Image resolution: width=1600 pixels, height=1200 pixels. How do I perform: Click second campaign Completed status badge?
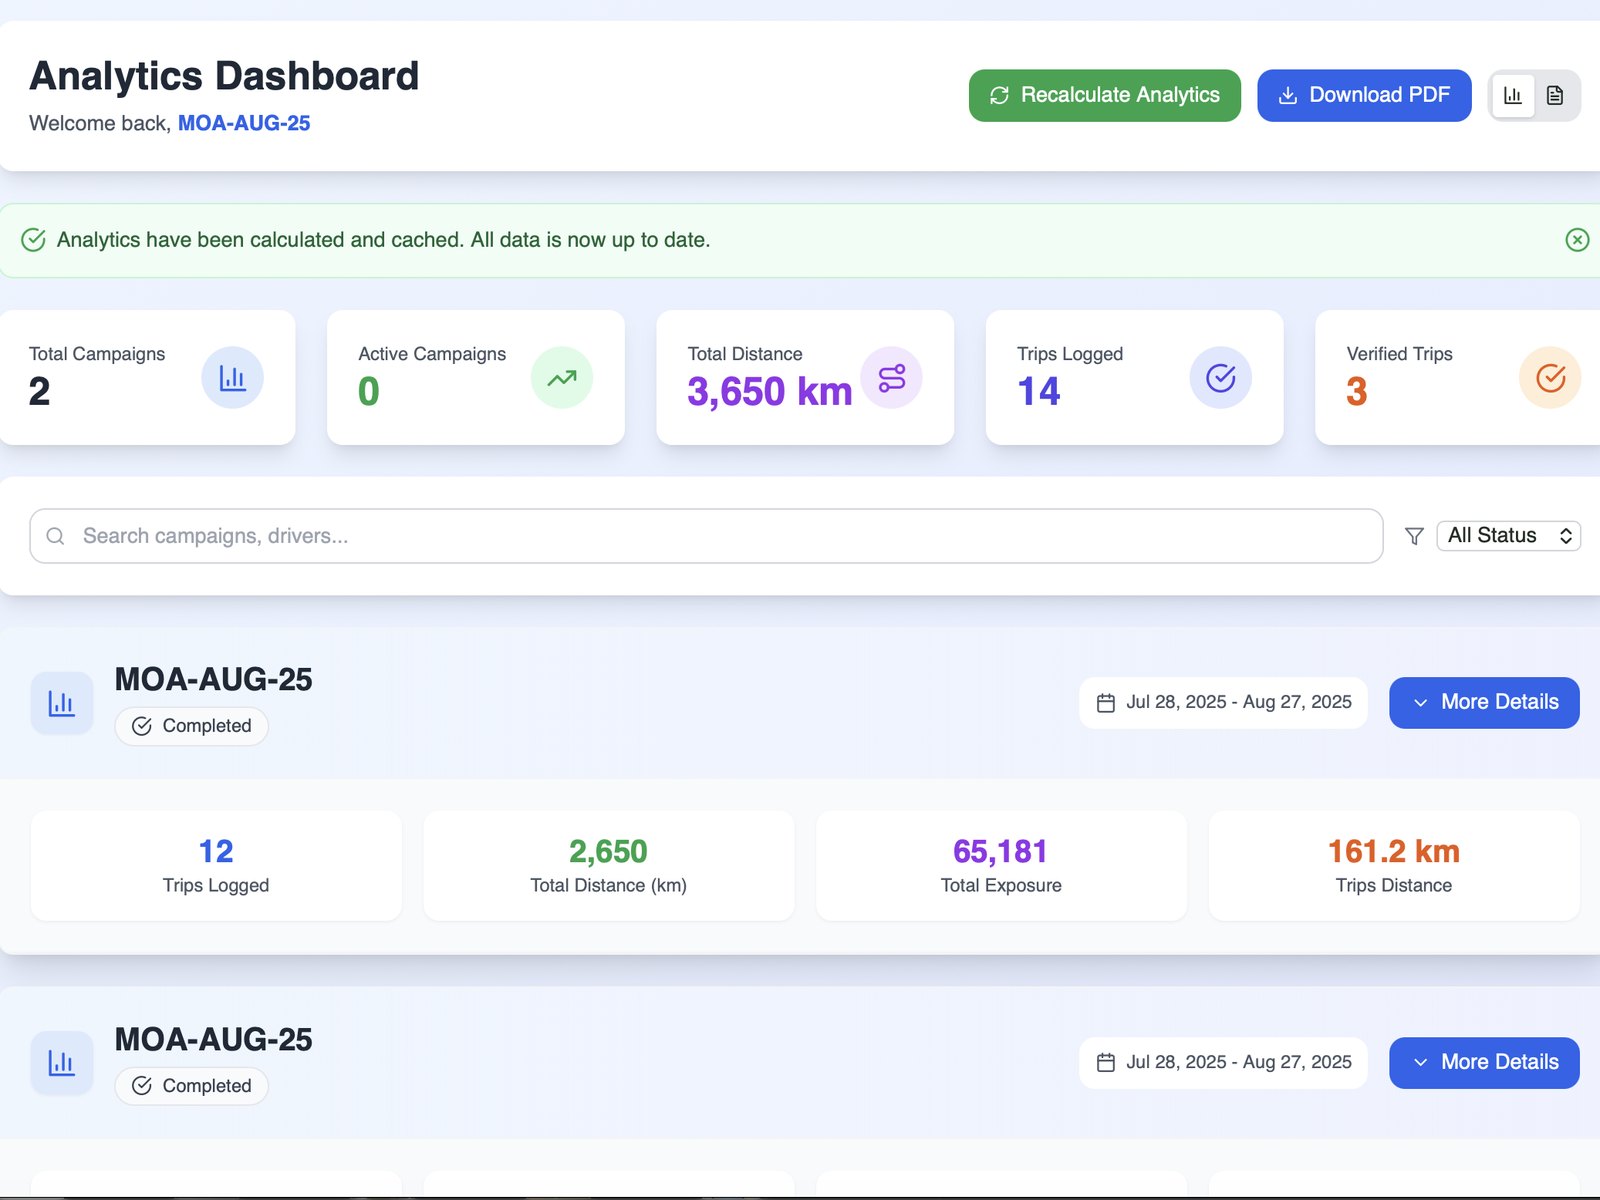[x=192, y=1086]
